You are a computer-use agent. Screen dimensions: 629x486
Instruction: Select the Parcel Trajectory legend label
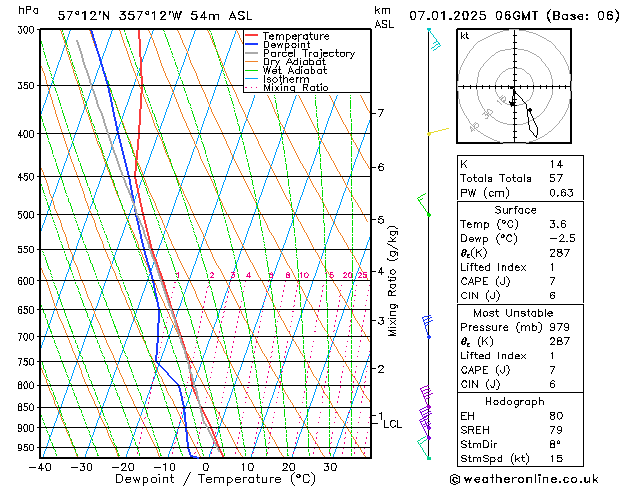point(309,53)
